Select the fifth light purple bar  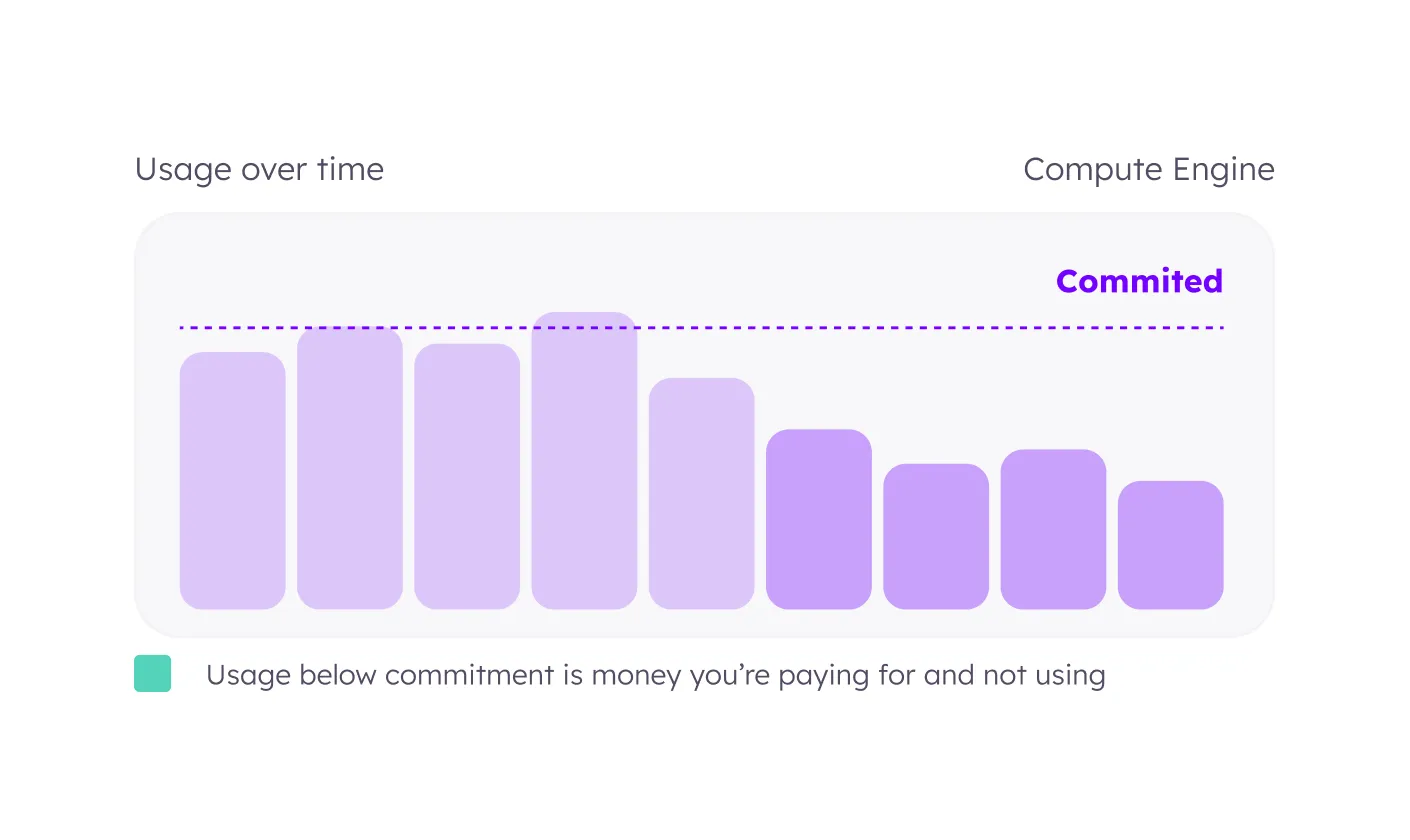point(701,494)
